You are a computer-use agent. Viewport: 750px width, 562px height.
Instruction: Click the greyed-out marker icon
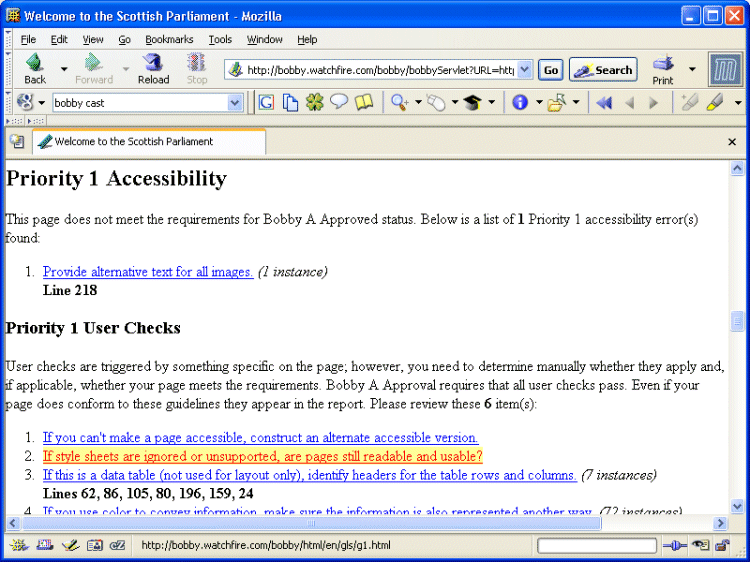coord(689,102)
